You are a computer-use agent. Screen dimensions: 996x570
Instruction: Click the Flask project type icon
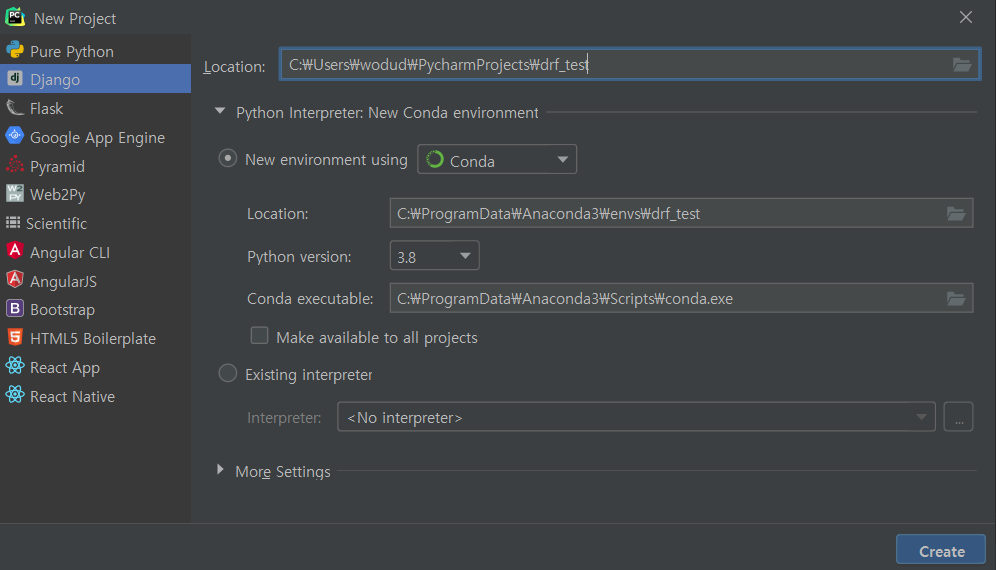[15, 108]
